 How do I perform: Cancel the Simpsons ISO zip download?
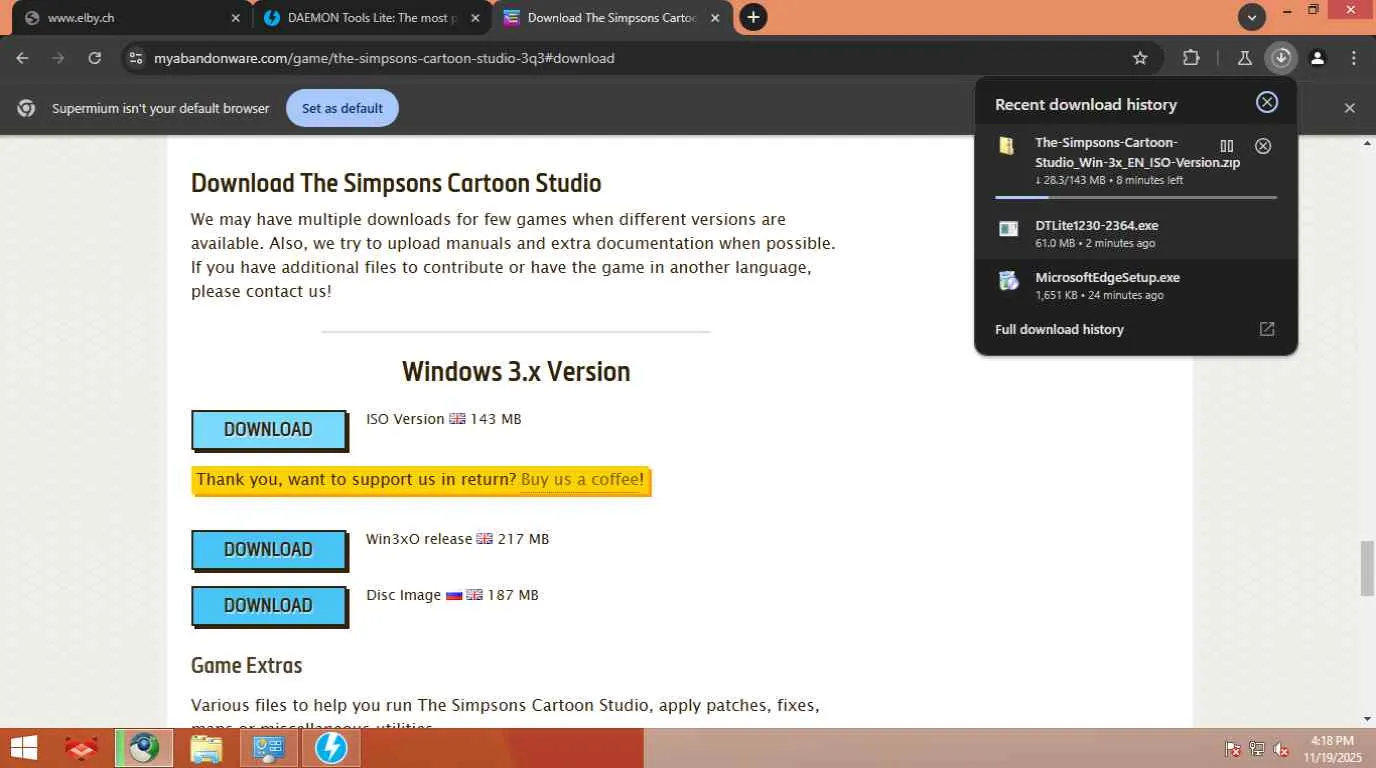click(1263, 146)
